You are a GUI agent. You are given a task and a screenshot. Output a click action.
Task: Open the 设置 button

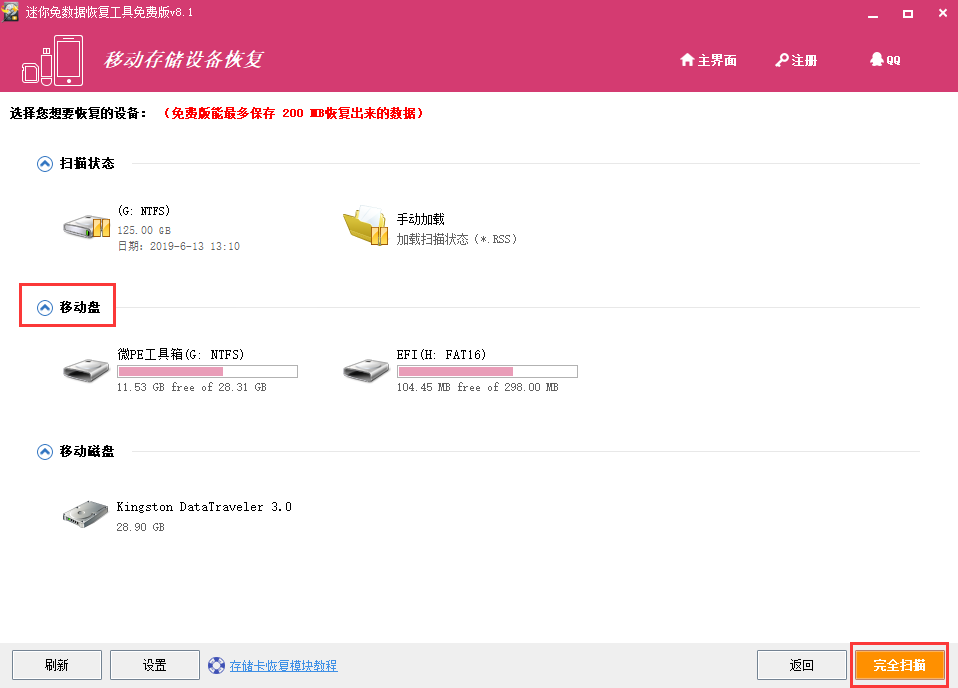click(155, 665)
